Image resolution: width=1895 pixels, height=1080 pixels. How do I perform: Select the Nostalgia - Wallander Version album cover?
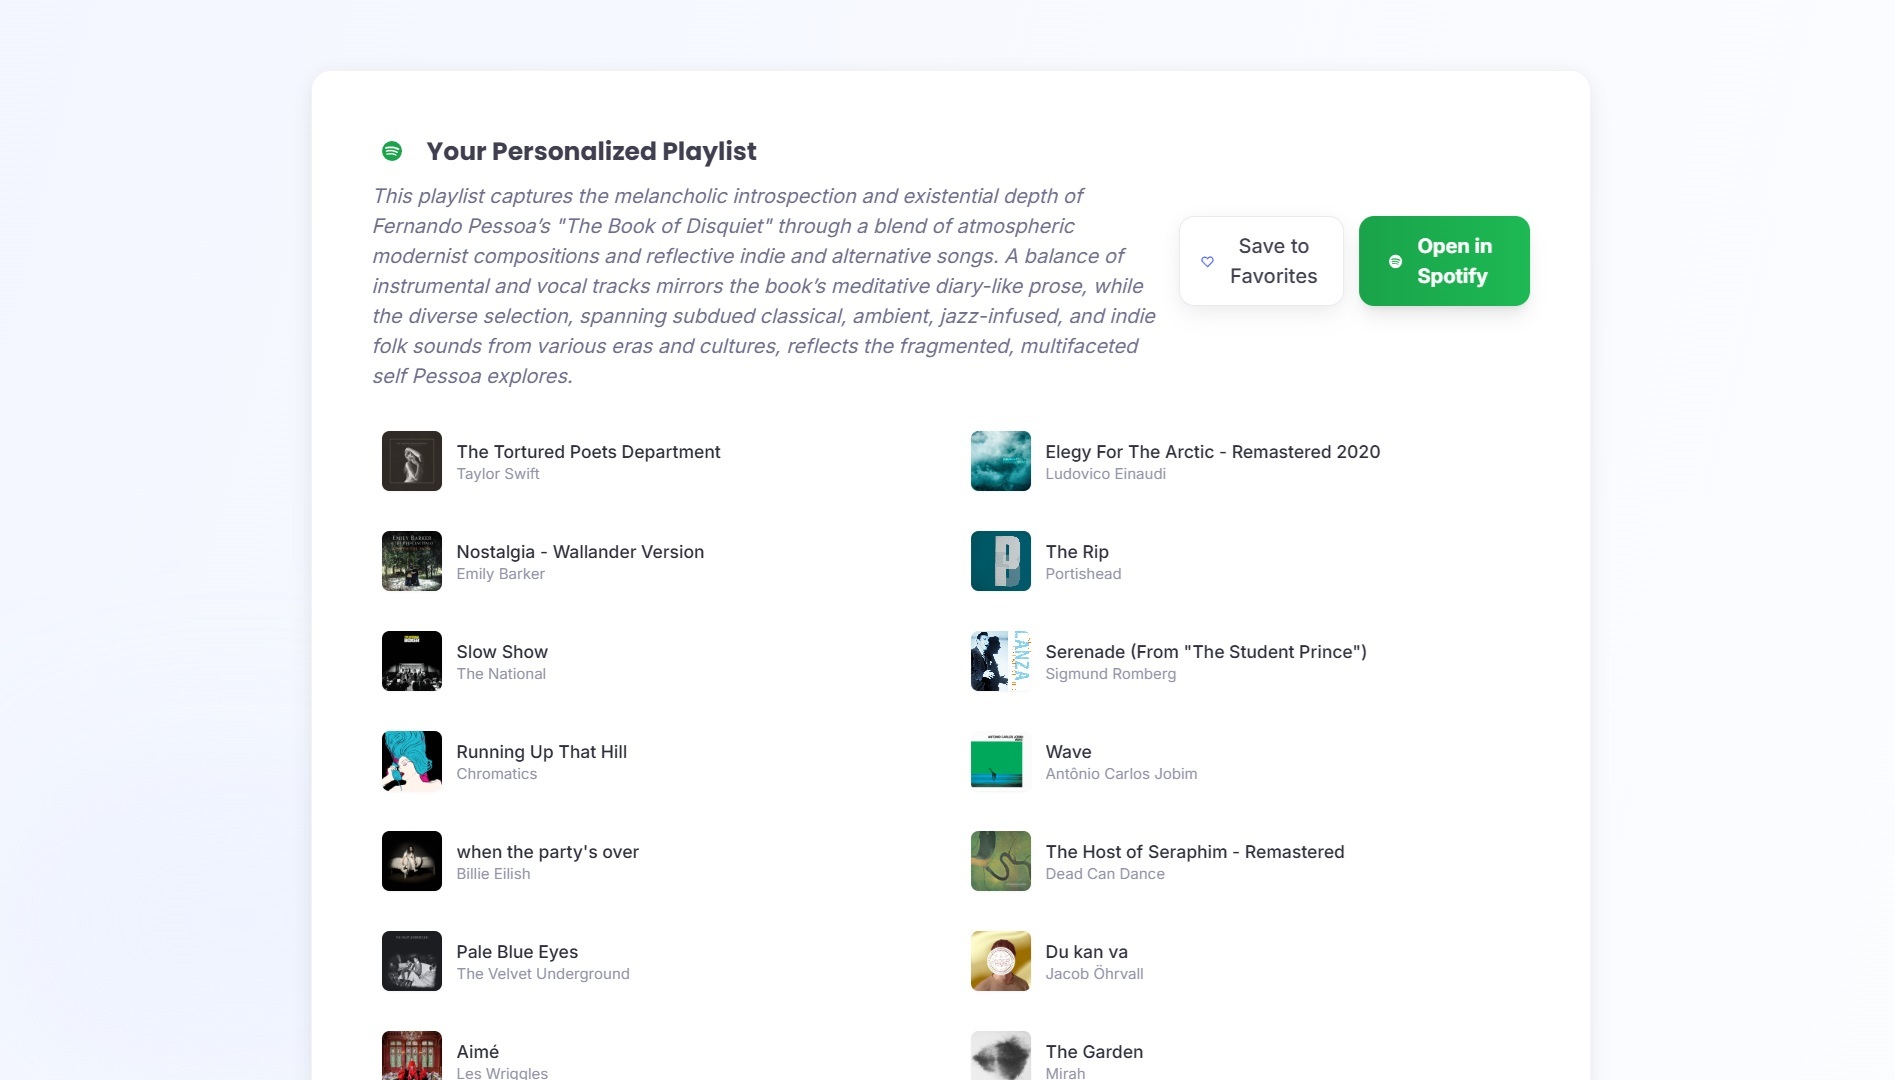click(412, 561)
